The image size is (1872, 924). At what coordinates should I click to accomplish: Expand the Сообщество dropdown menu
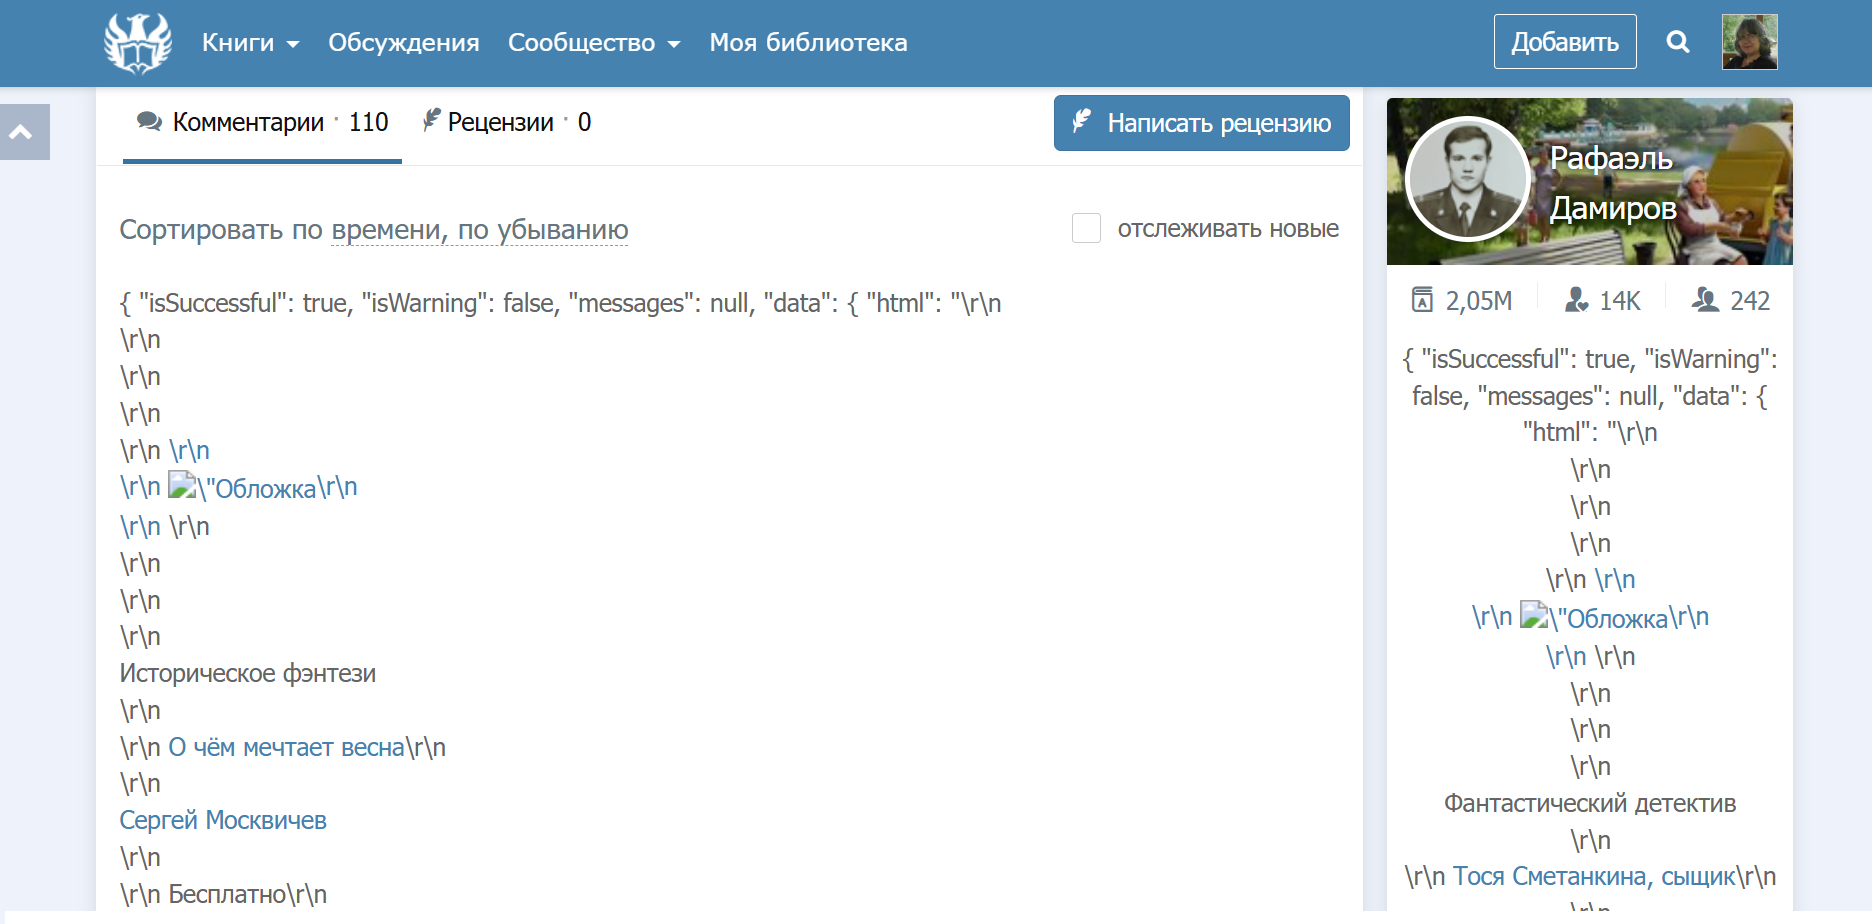click(594, 43)
